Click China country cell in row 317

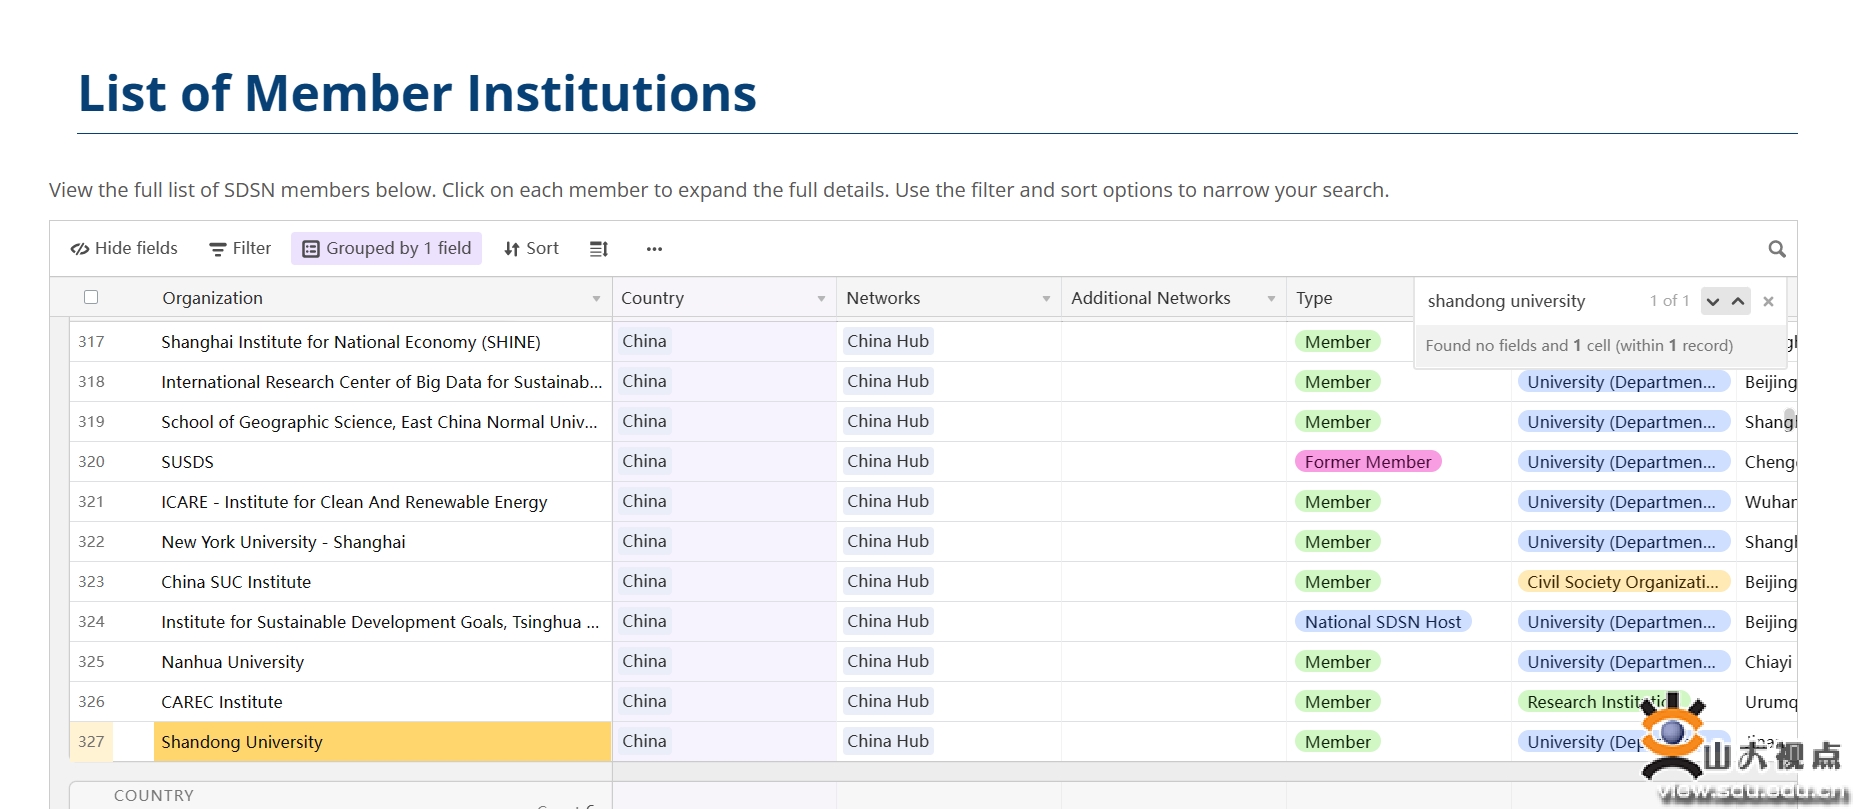(x=644, y=341)
